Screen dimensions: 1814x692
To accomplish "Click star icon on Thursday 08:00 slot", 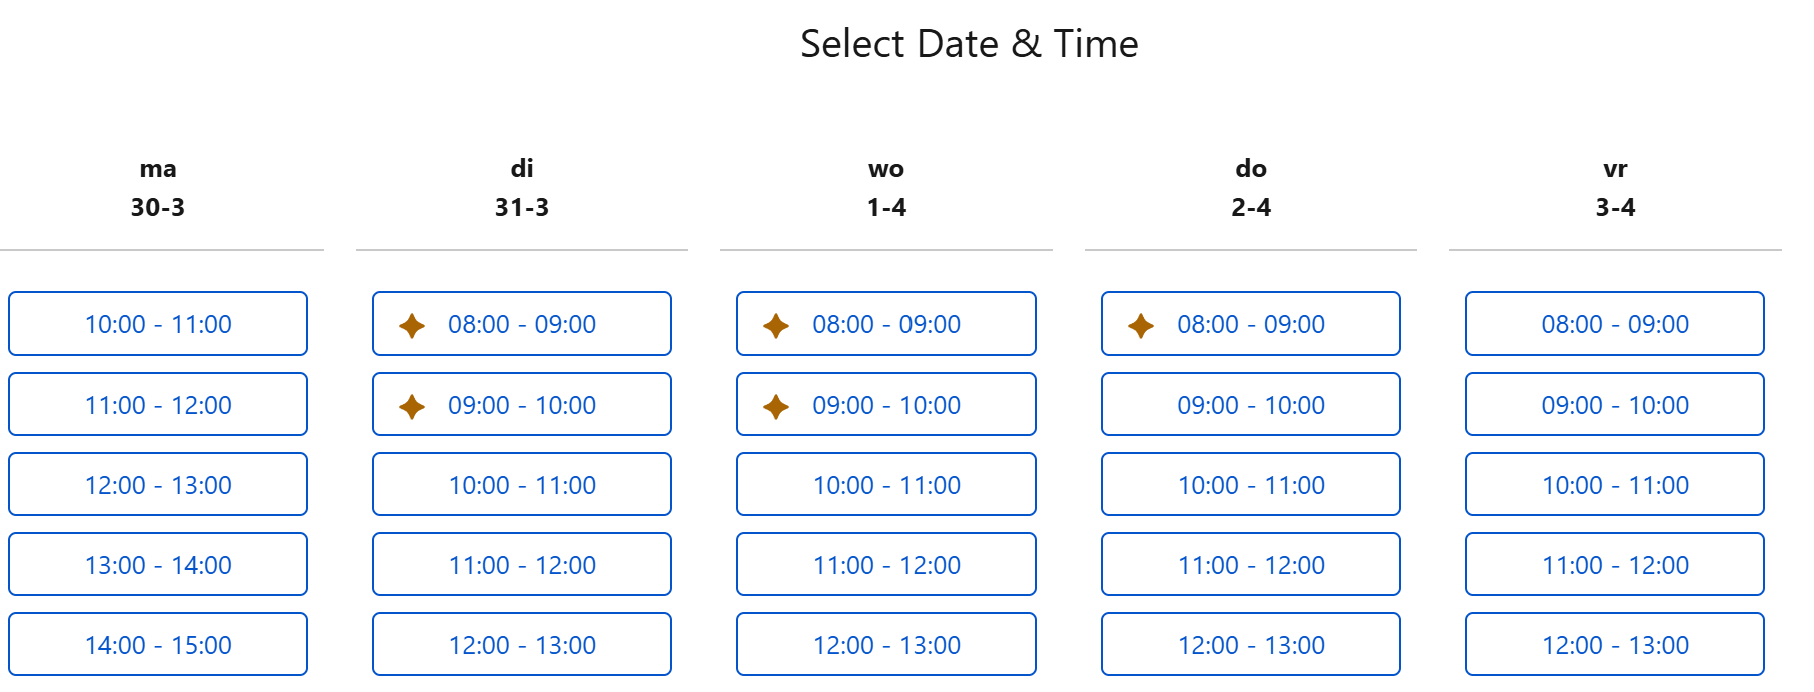I will click(1141, 325).
